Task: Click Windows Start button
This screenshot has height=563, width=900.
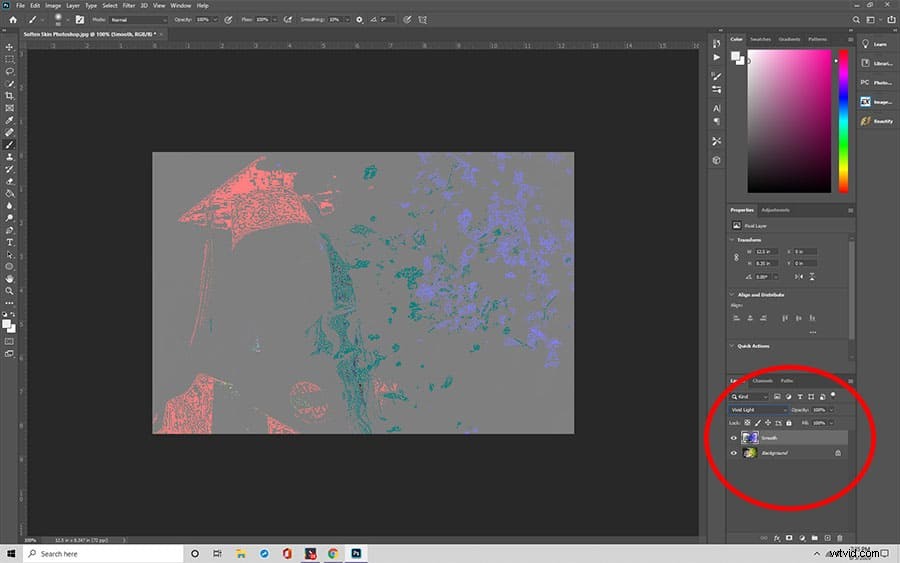Action: click(x=10, y=554)
